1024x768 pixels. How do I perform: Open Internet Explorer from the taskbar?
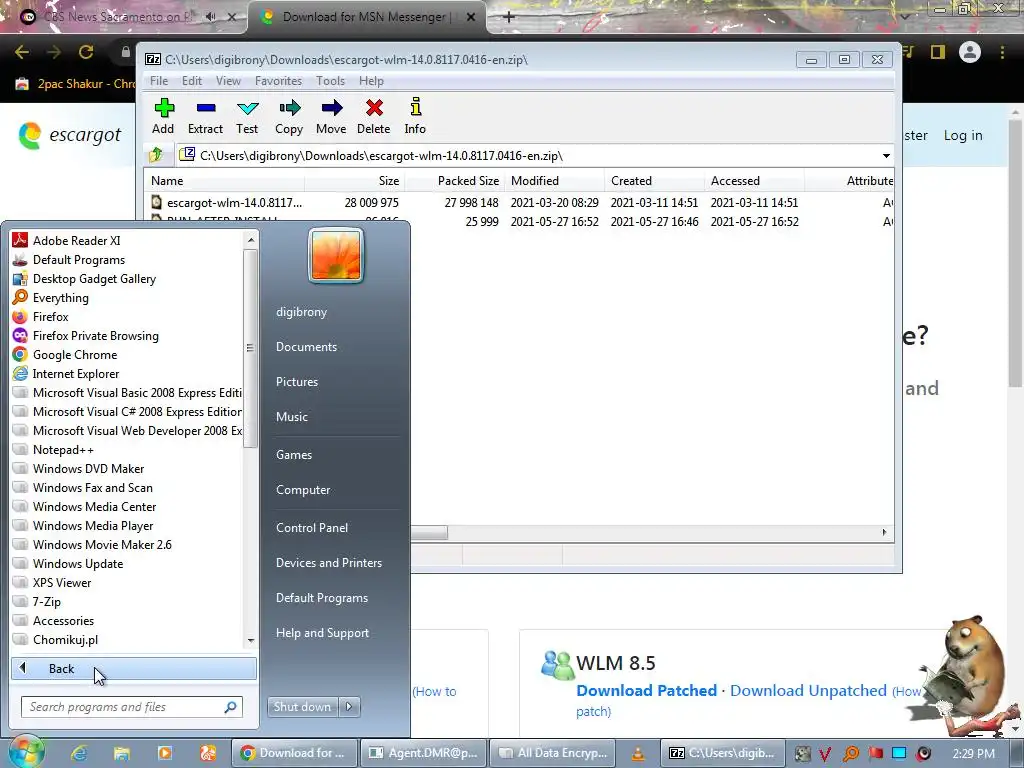(79, 753)
